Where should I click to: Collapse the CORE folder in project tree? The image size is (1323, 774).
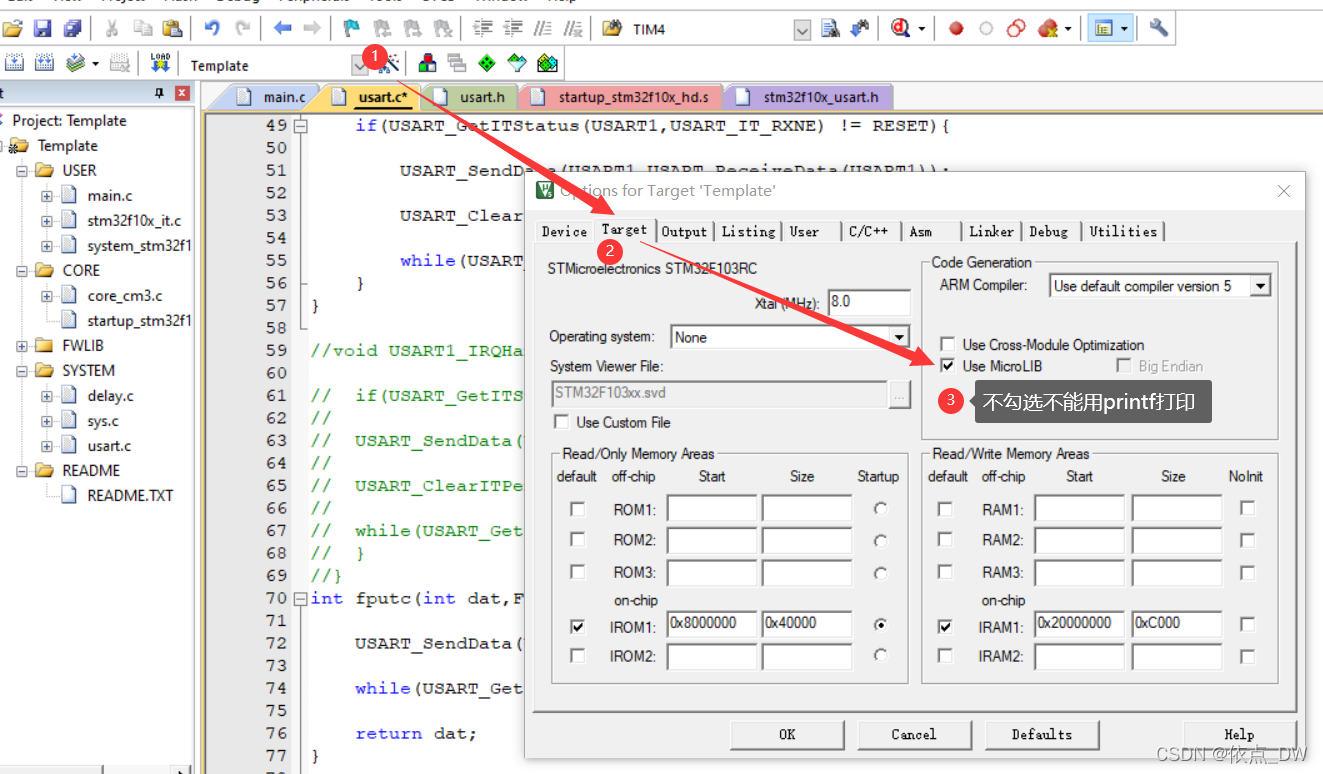tap(22, 271)
